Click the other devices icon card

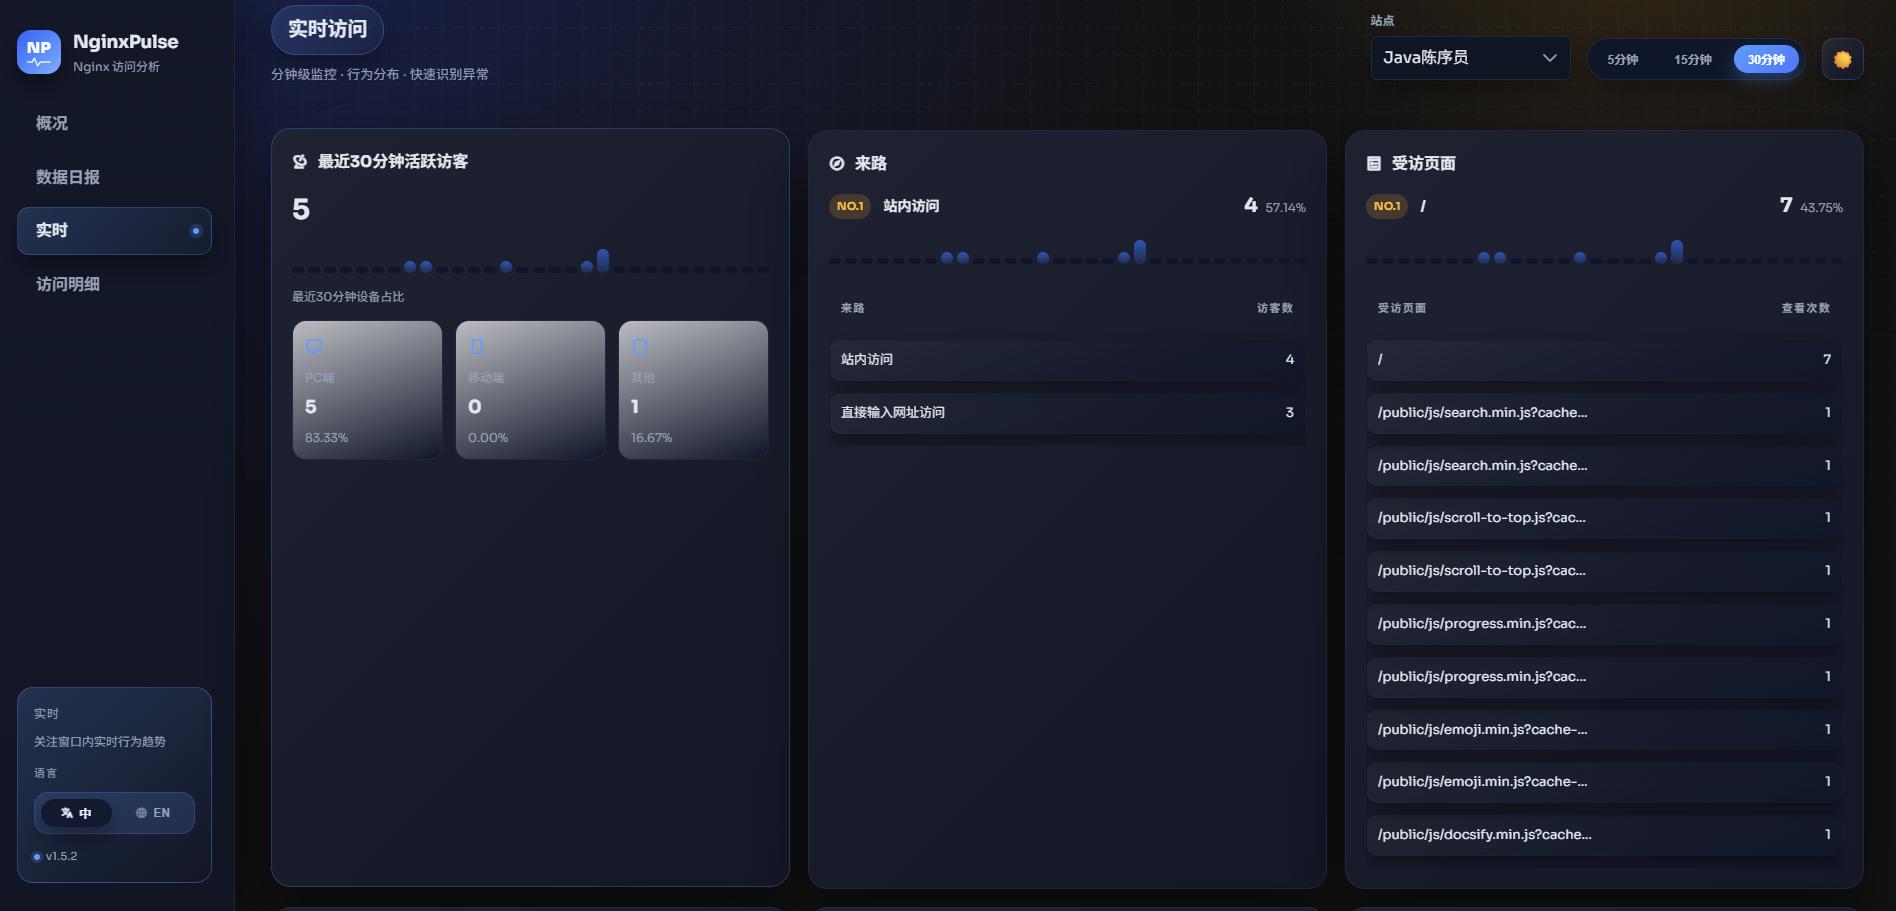click(693, 390)
